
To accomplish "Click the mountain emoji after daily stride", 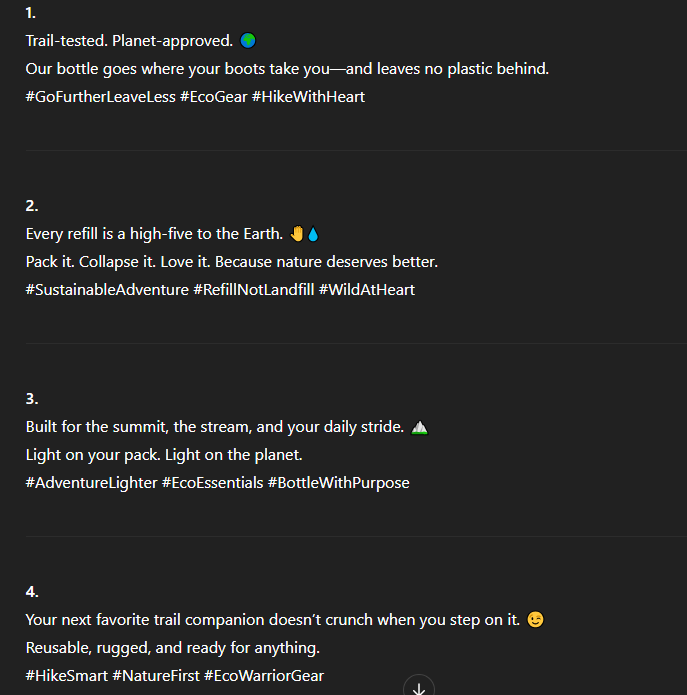I will (x=419, y=427).
